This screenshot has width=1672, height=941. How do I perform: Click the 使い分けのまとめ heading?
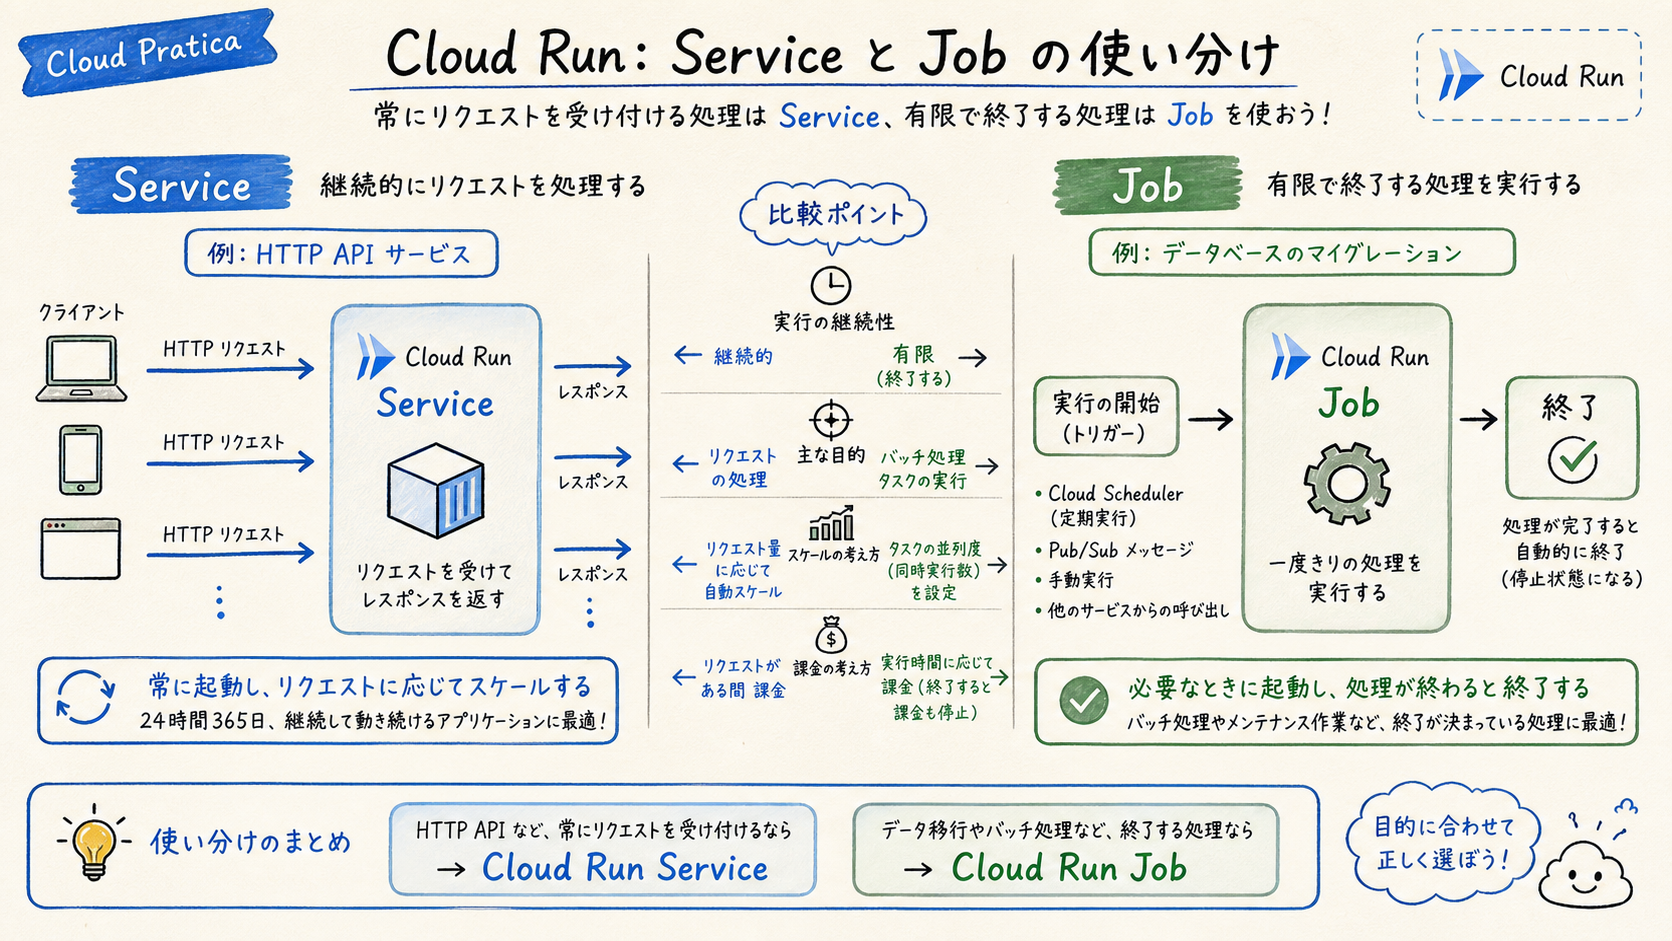click(251, 842)
